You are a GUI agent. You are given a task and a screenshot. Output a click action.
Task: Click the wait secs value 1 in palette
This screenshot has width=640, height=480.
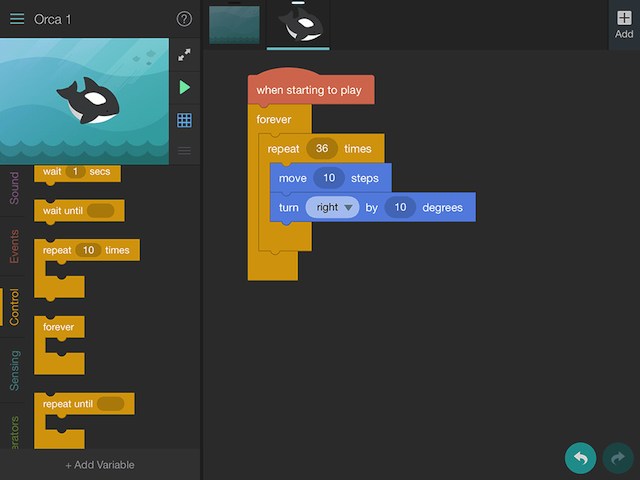[x=75, y=171]
